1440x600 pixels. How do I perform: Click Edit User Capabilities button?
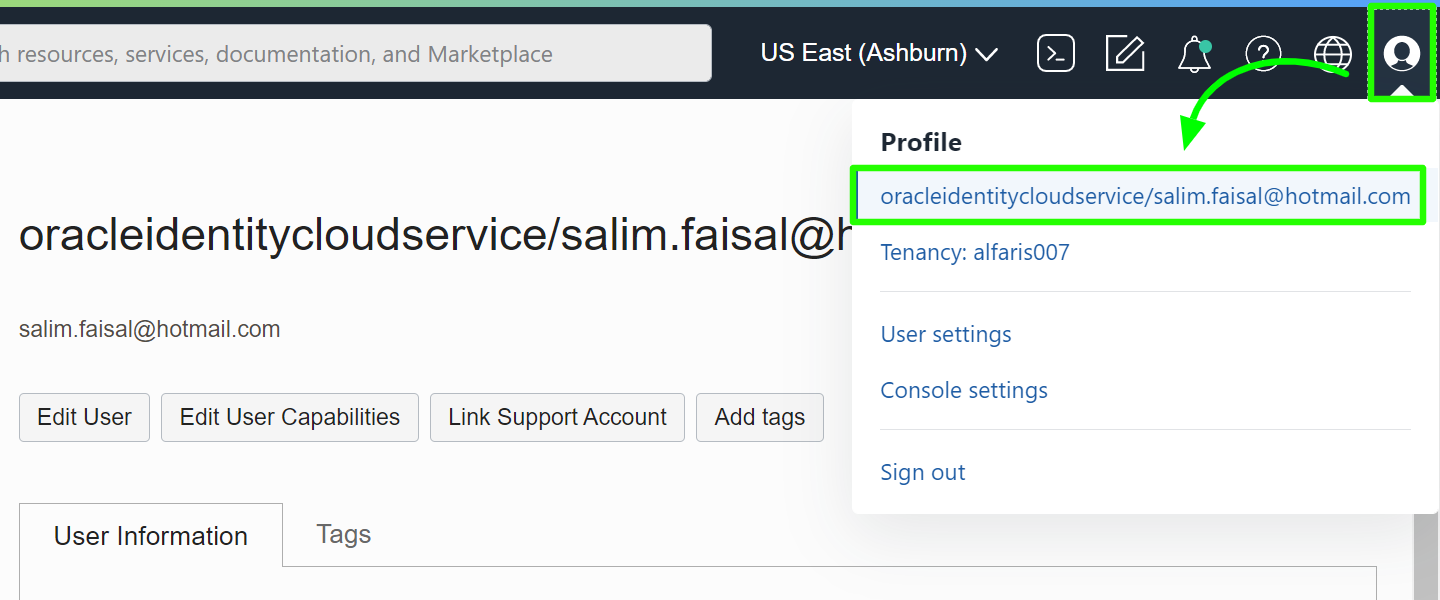290,417
